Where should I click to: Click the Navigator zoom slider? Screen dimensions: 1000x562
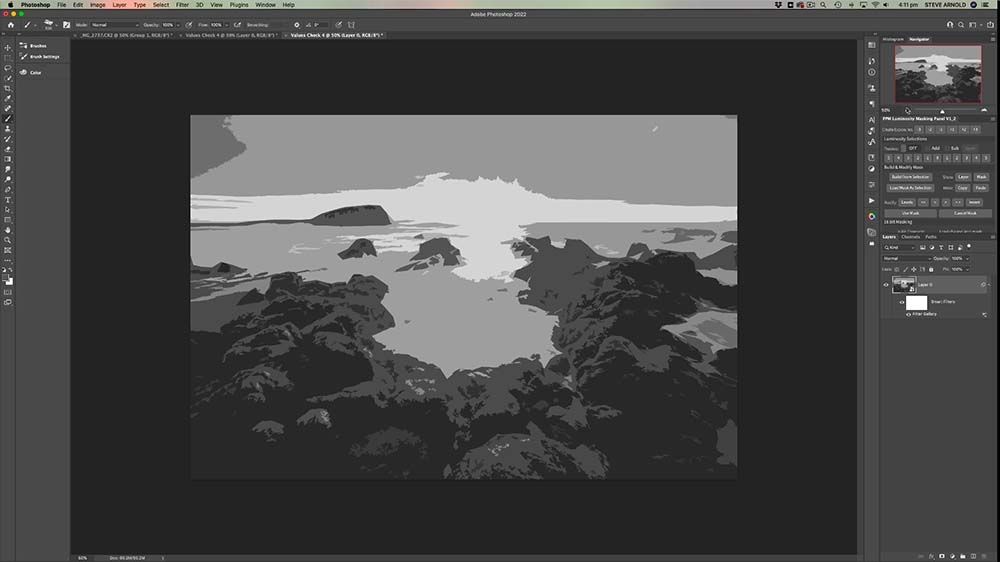click(x=942, y=111)
